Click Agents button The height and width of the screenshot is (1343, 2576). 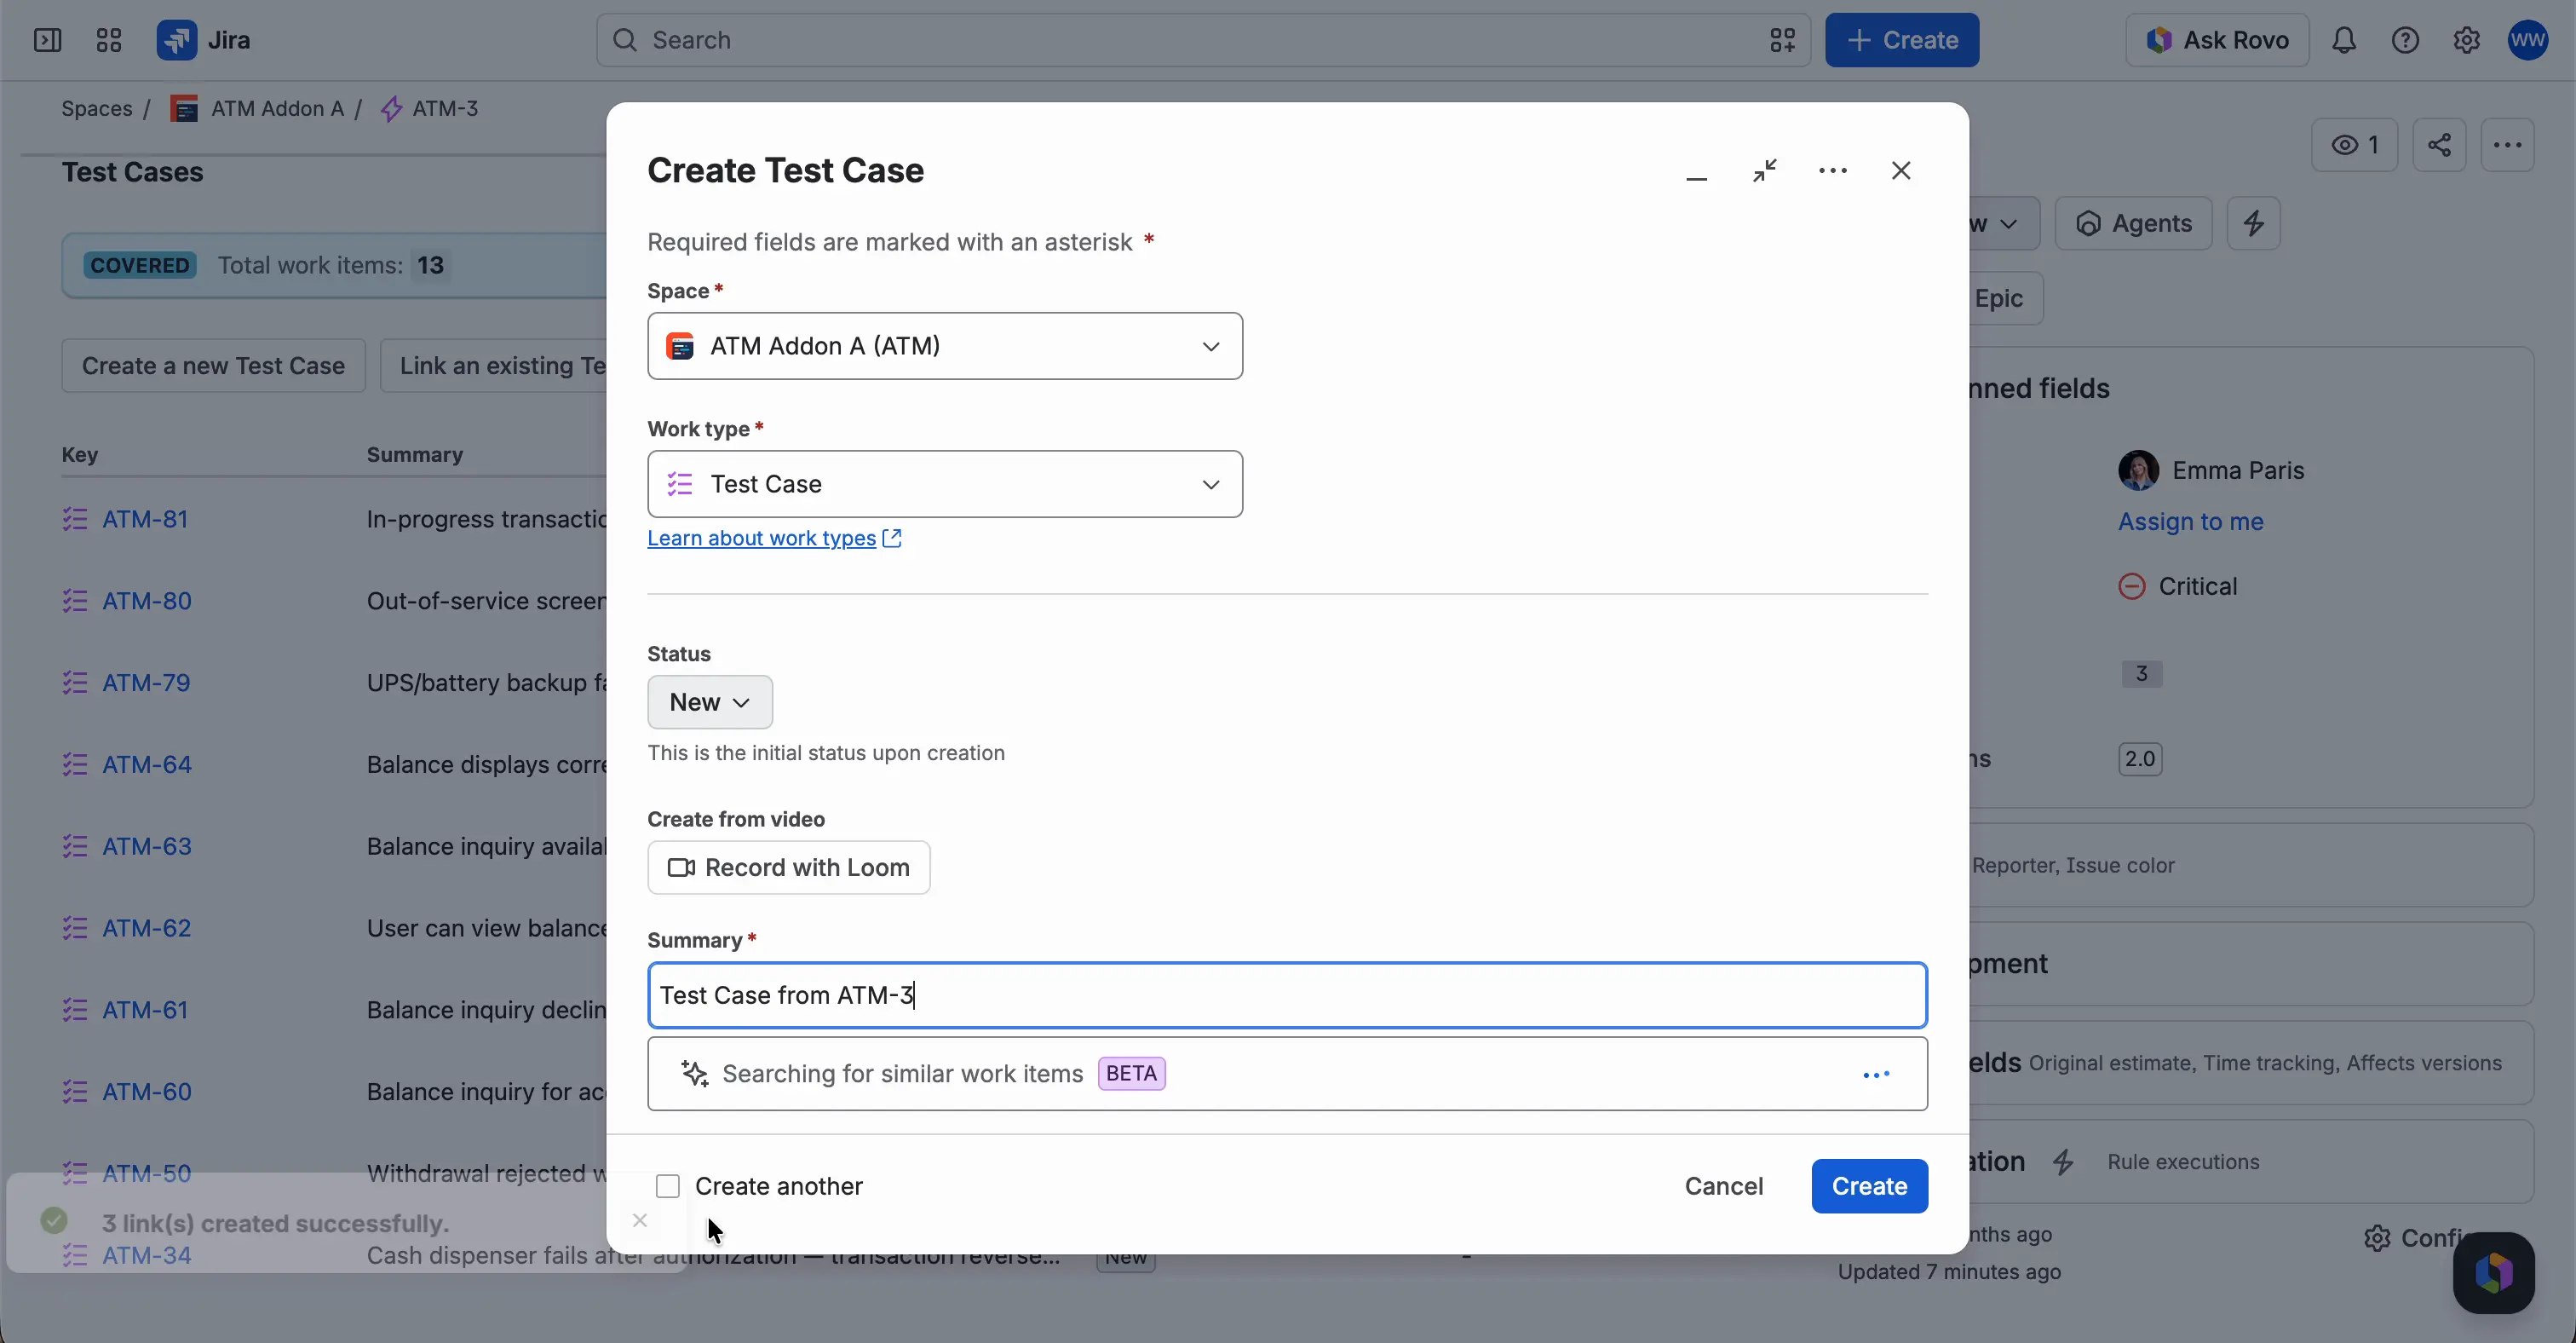(2133, 223)
